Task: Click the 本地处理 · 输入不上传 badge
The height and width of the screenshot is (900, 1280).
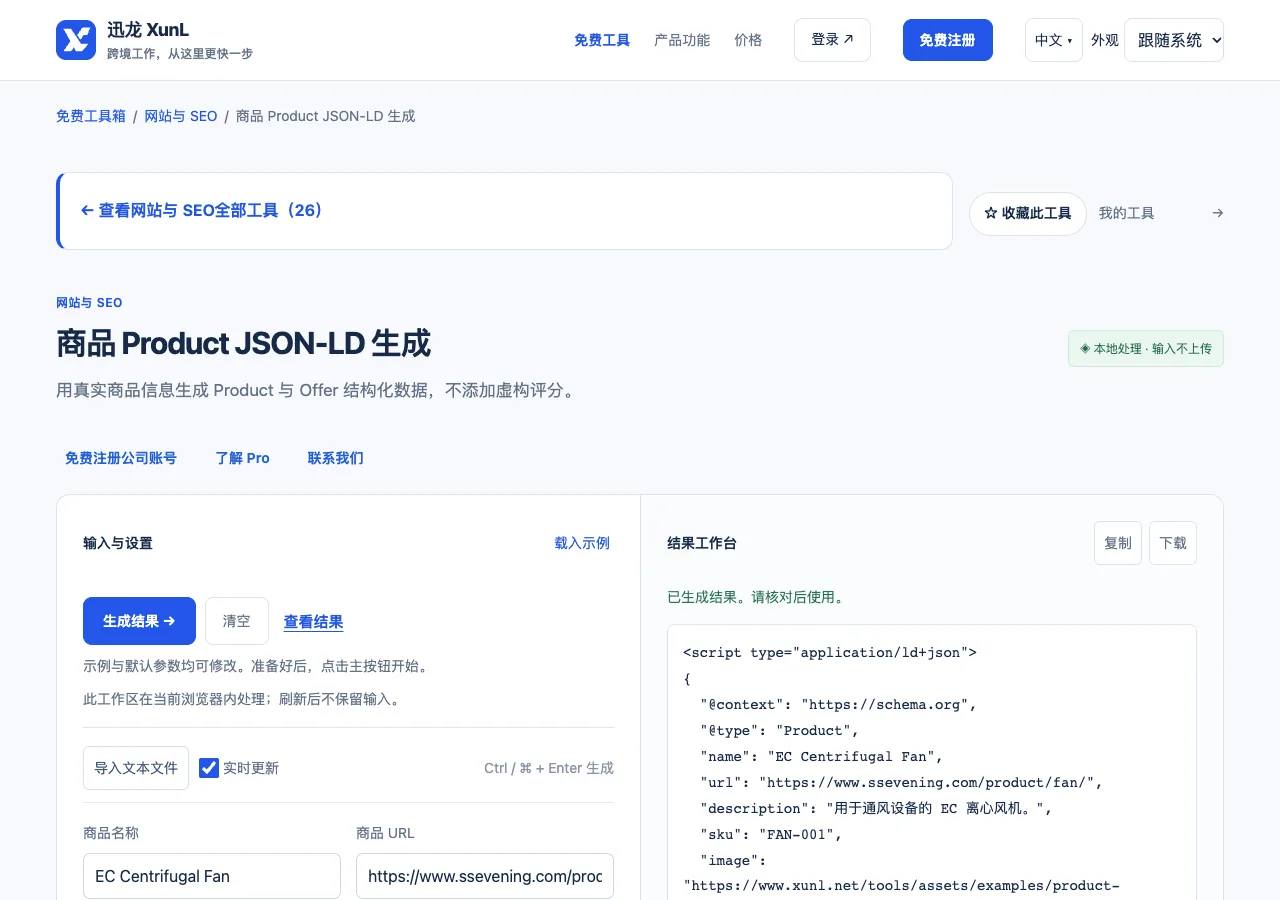Action: pos(1146,349)
